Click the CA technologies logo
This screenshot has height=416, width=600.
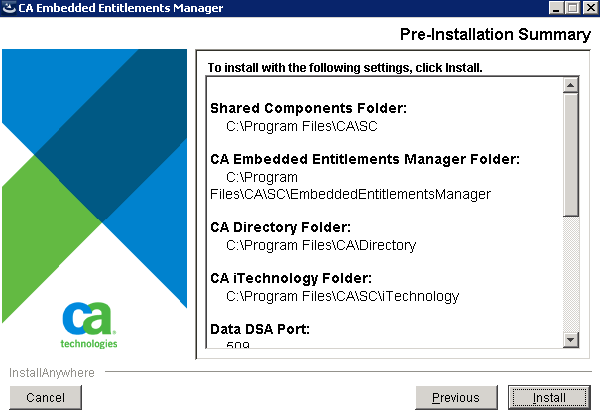pos(89,324)
